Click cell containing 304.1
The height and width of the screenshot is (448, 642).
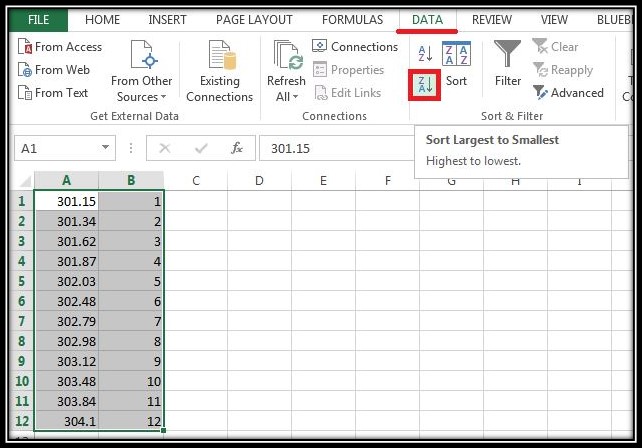coord(66,421)
